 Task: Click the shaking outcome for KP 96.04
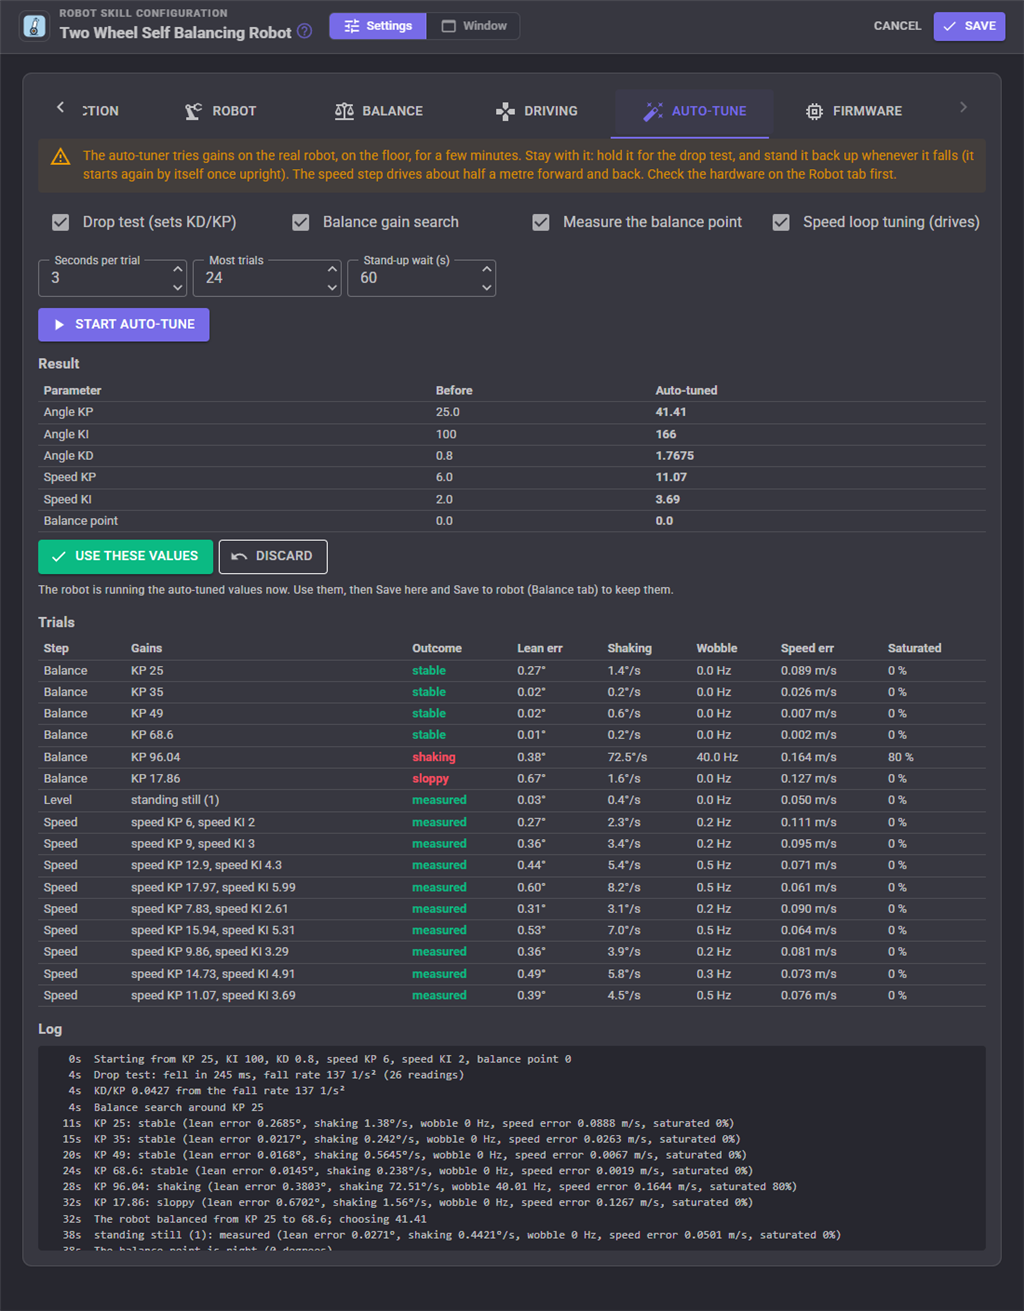coord(434,757)
